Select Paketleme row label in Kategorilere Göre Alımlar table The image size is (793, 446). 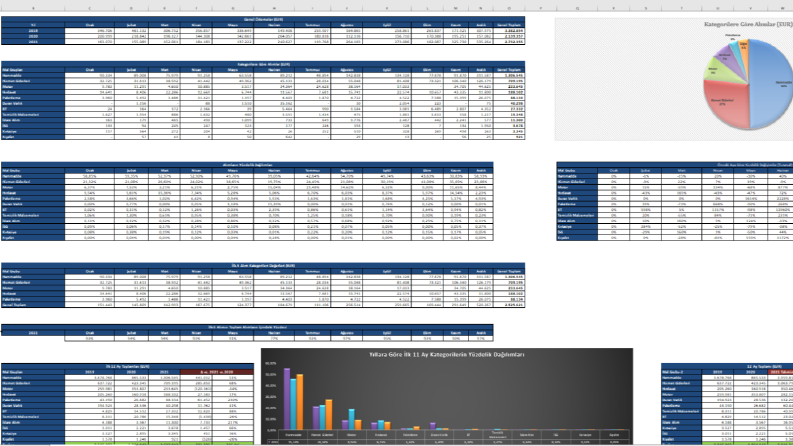[x=33, y=98]
